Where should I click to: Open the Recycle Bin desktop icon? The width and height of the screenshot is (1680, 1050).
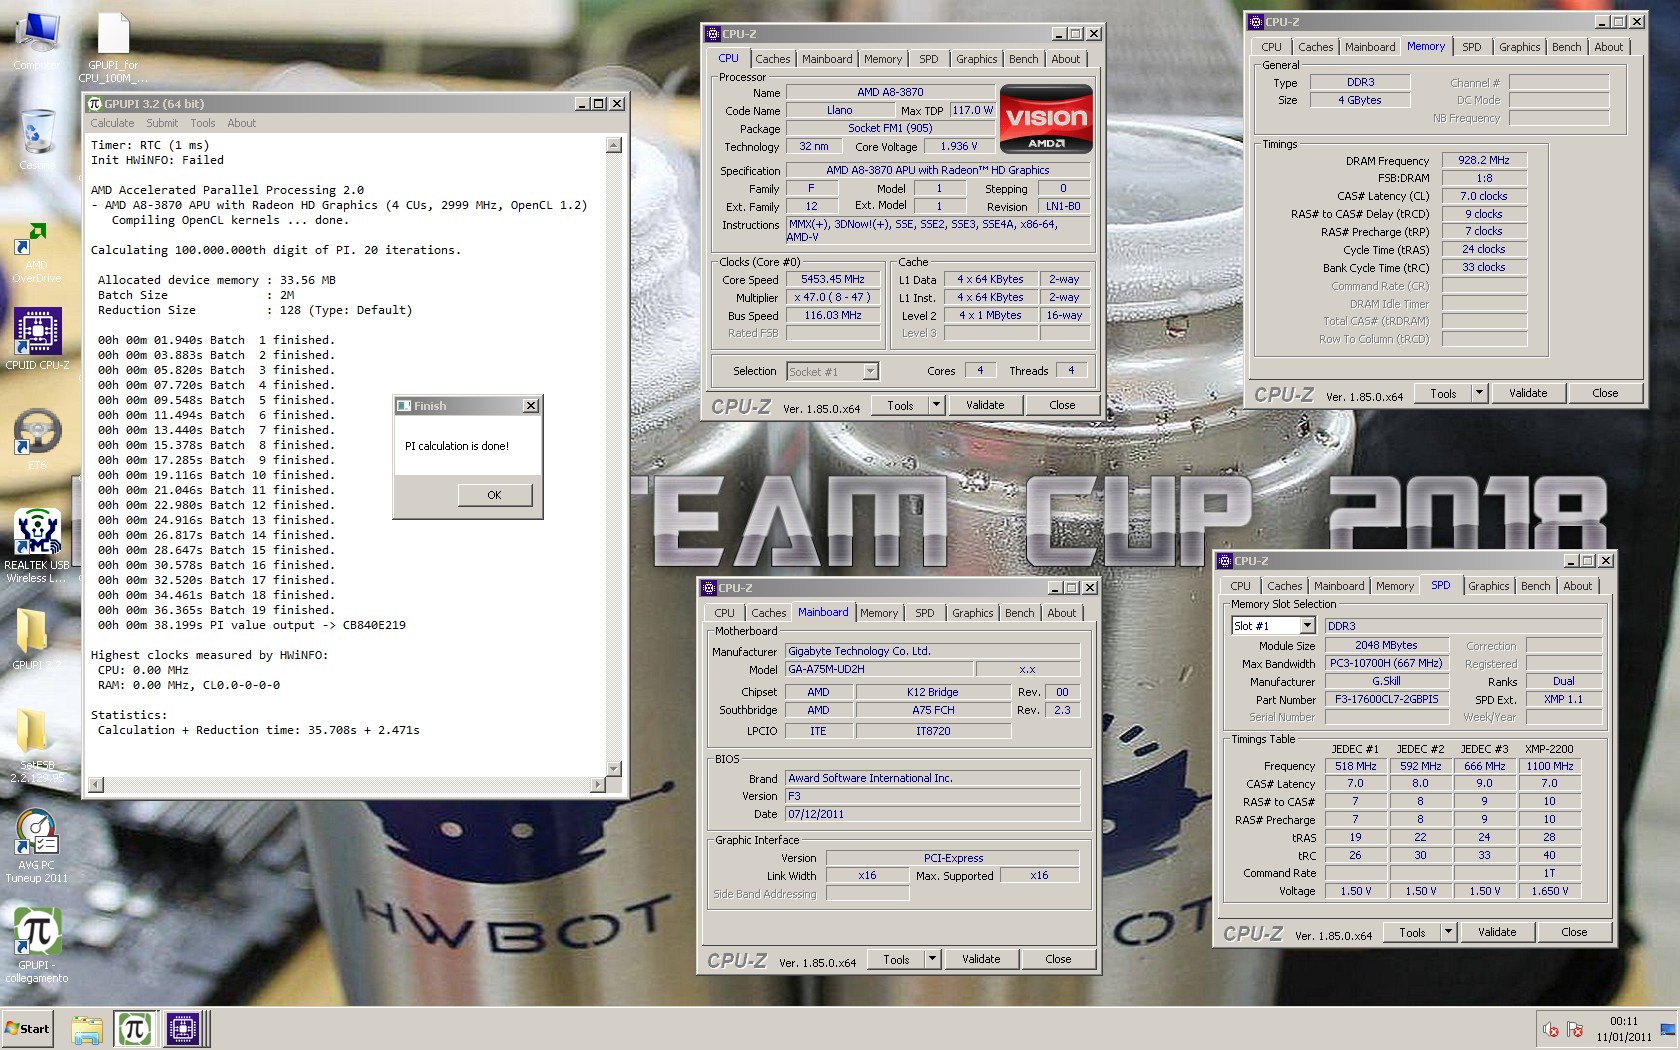[x=37, y=140]
